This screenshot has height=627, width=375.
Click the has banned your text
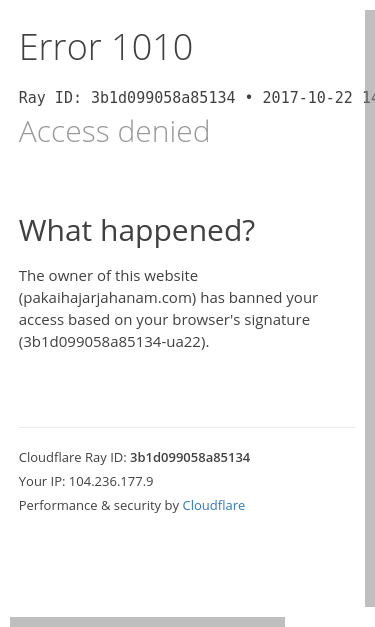coord(259,298)
